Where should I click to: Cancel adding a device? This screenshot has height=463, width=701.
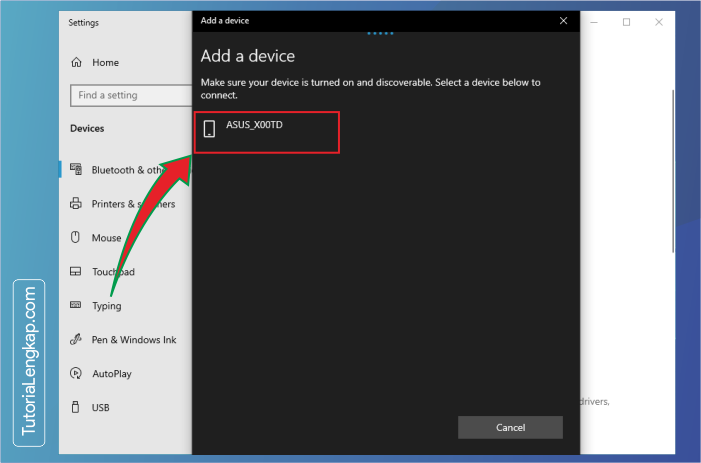[x=510, y=427]
